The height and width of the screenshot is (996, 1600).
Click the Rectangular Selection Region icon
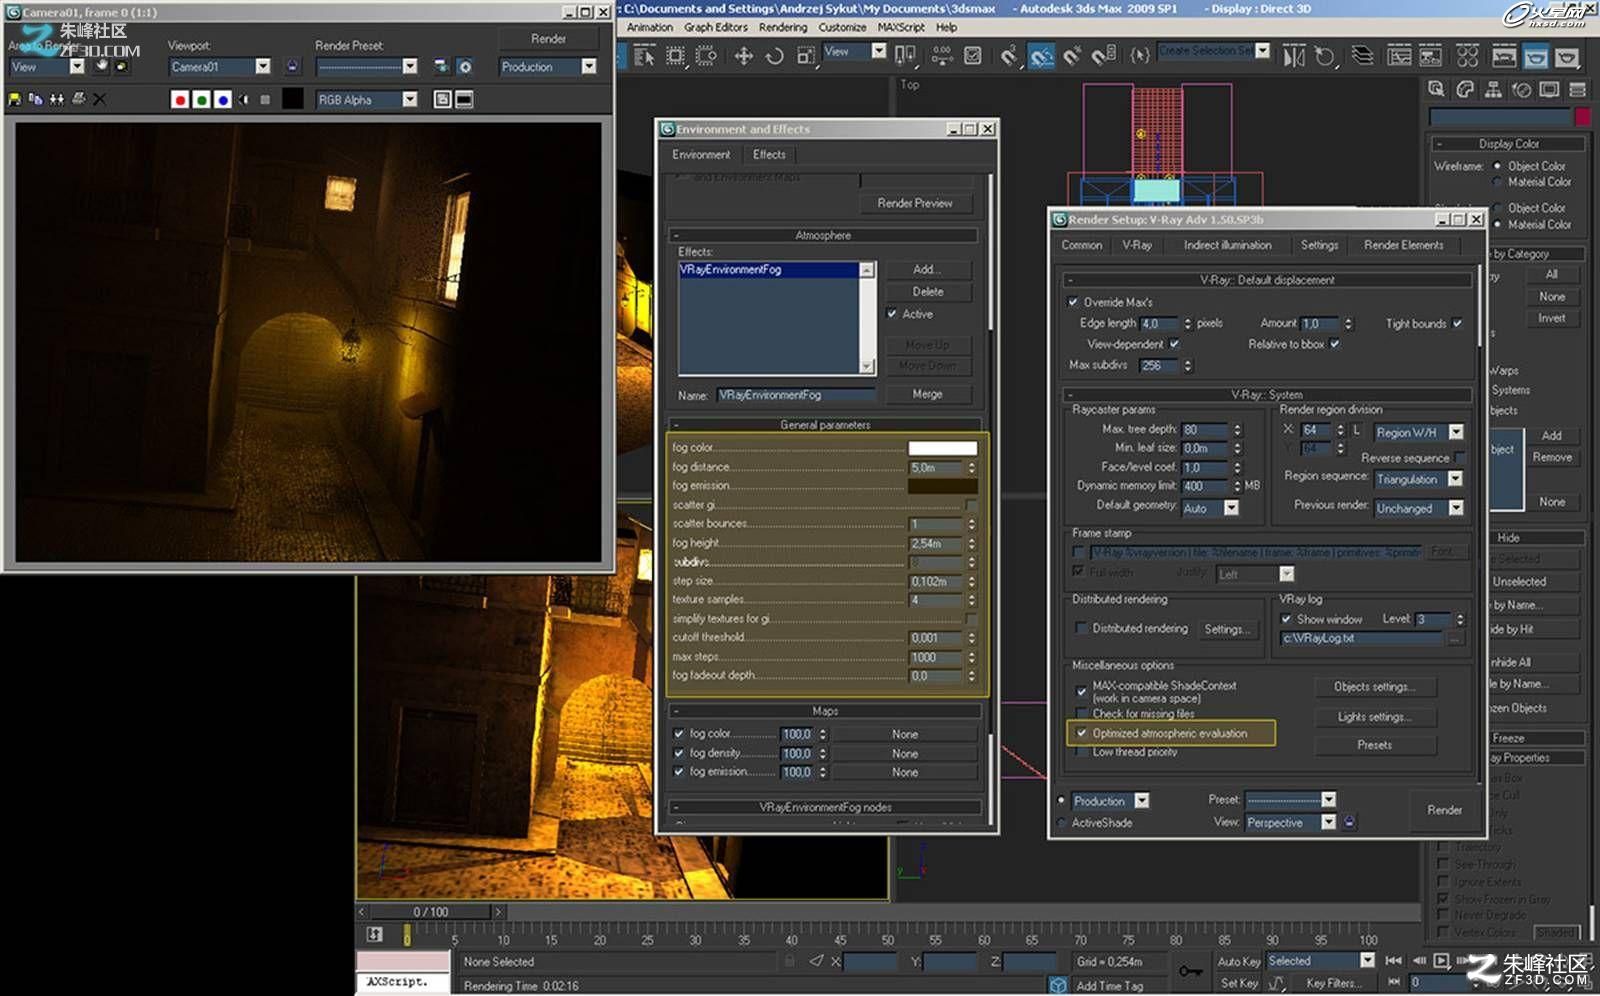tap(676, 56)
